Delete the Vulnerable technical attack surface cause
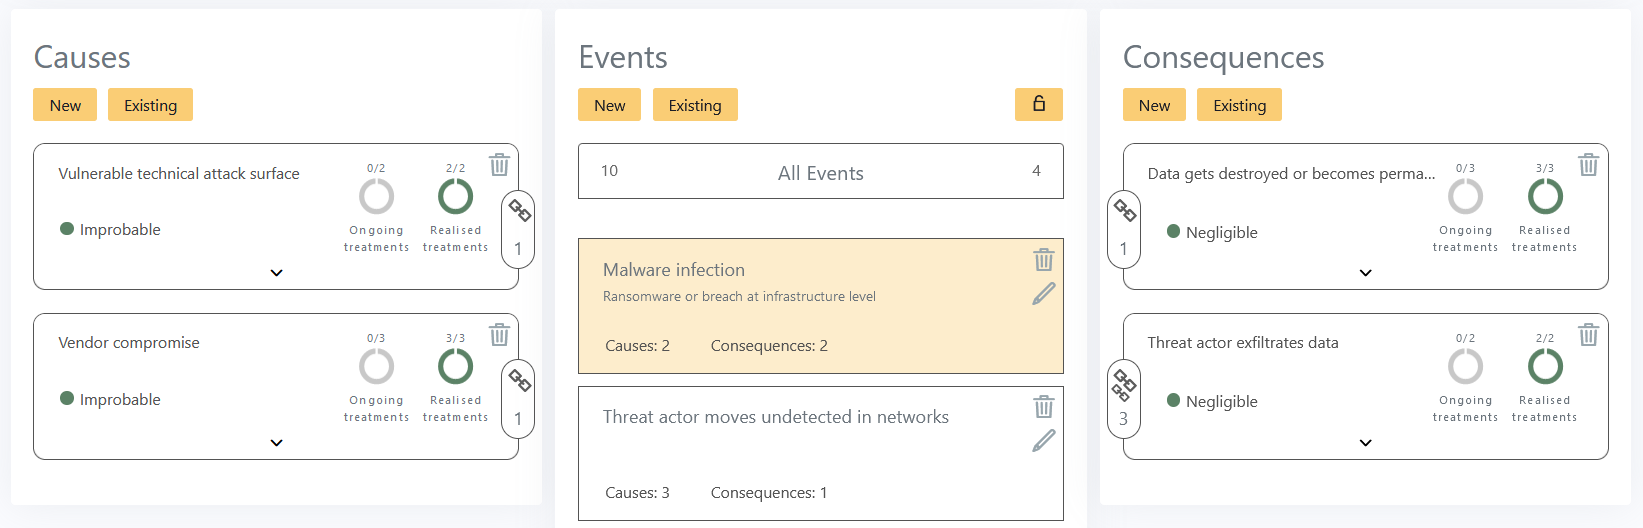 [499, 165]
